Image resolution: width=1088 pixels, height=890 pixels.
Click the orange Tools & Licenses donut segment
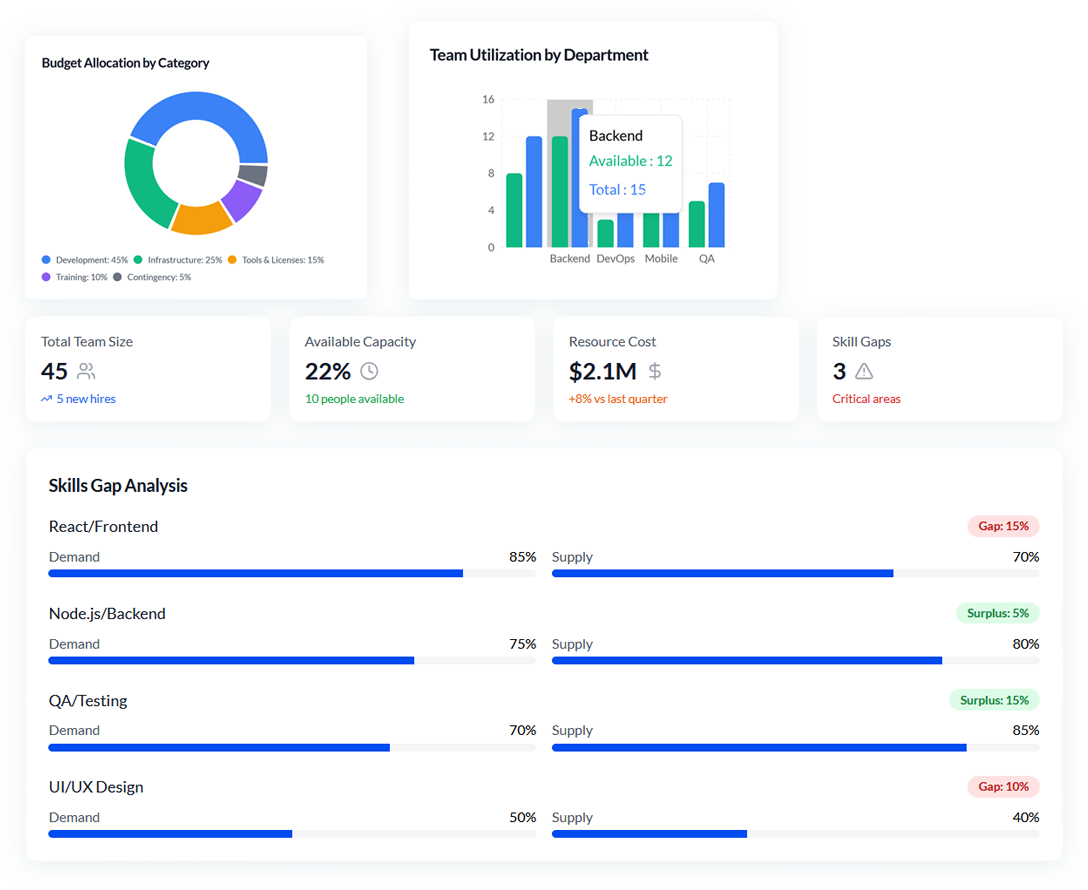pyautogui.click(x=200, y=220)
